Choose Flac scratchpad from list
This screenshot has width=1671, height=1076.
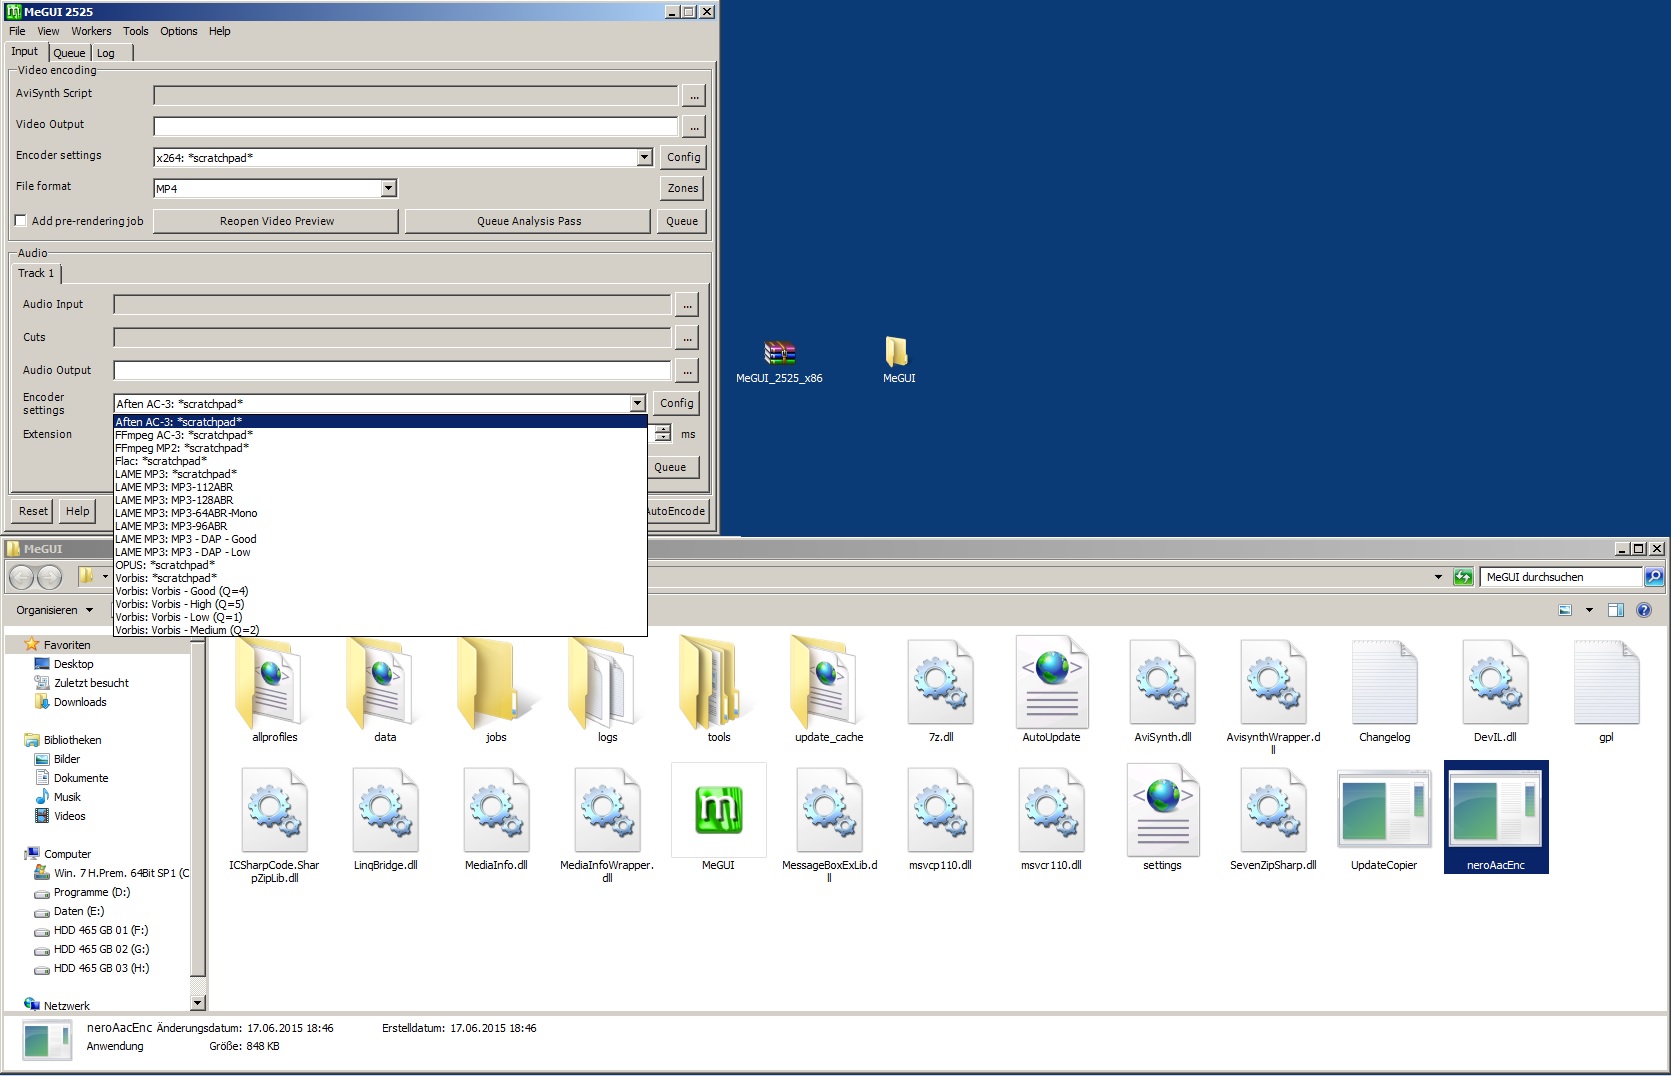click(380, 461)
